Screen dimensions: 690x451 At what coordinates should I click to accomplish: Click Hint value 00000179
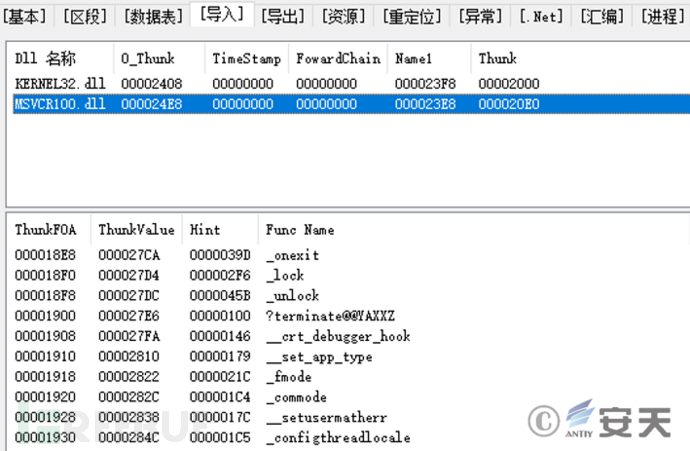pyautogui.click(x=220, y=356)
